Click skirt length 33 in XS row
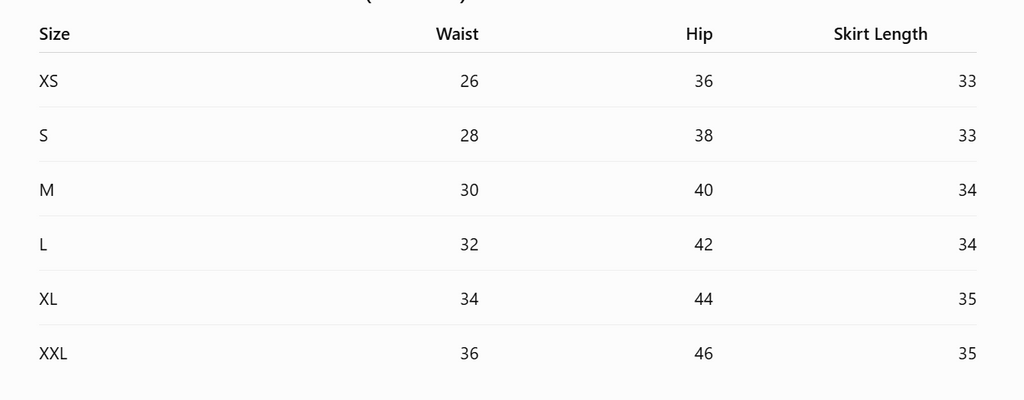 967,81
